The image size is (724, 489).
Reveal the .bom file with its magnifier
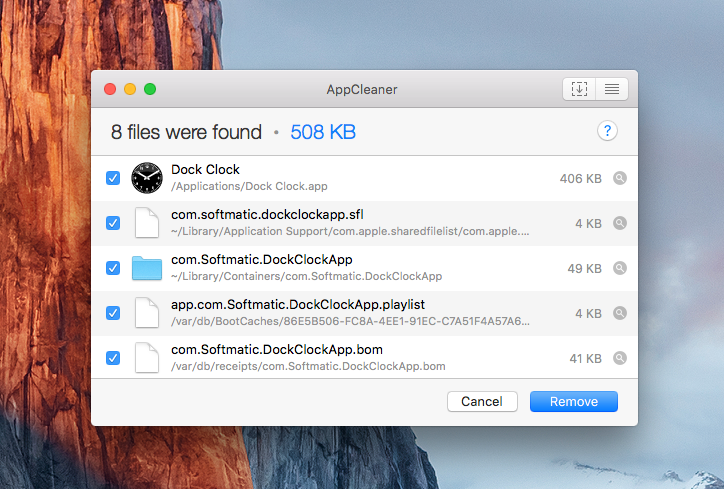tap(620, 358)
